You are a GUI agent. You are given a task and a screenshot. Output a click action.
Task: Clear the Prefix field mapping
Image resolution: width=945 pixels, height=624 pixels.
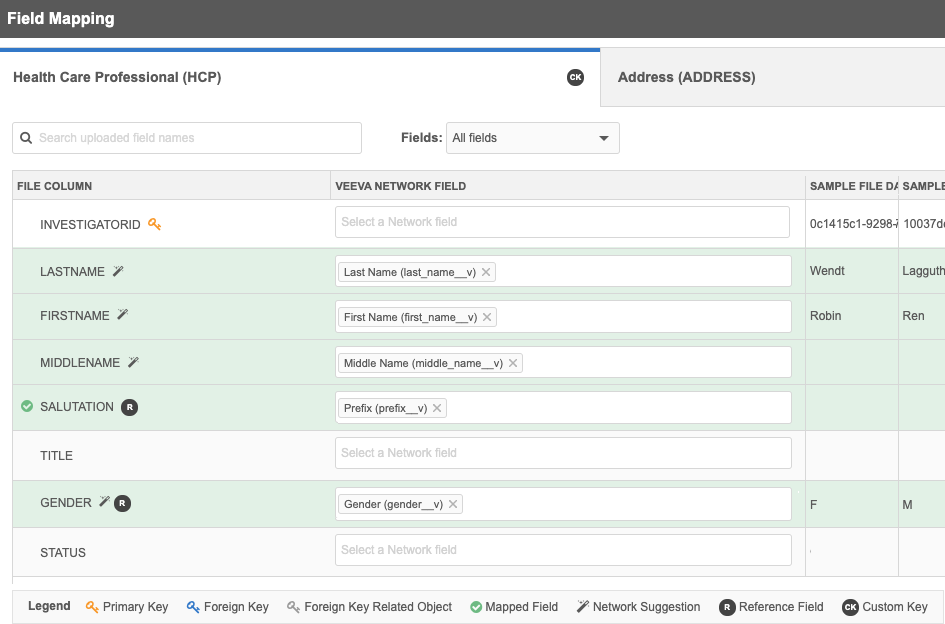pos(437,408)
